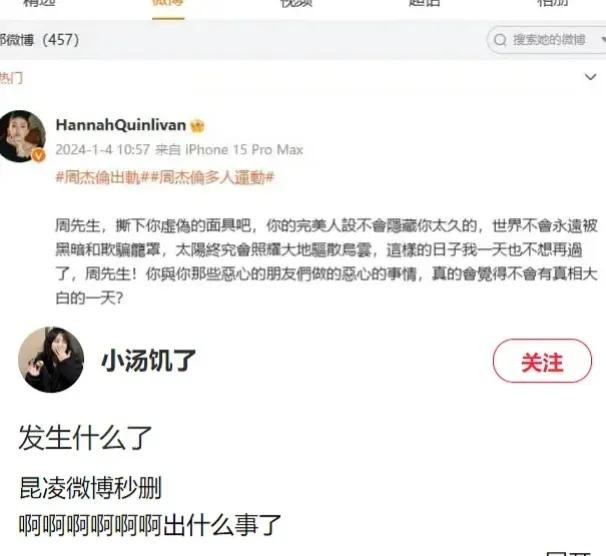Click the 2024-1-4 10:57 timestamp
Viewport: 606px width, 556px height.
click(102, 150)
